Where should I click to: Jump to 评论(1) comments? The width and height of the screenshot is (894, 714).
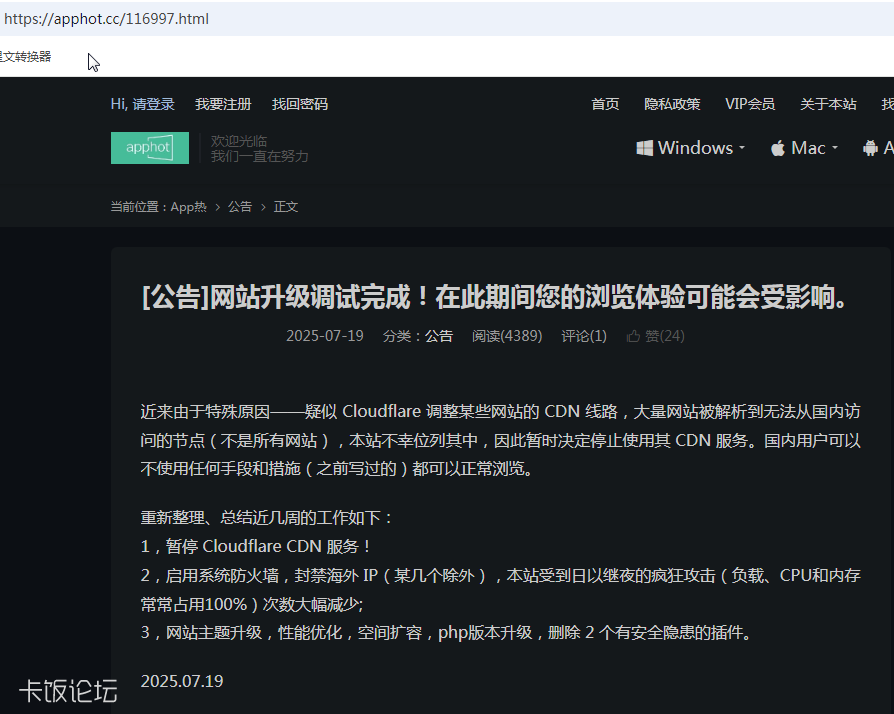point(584,336)
